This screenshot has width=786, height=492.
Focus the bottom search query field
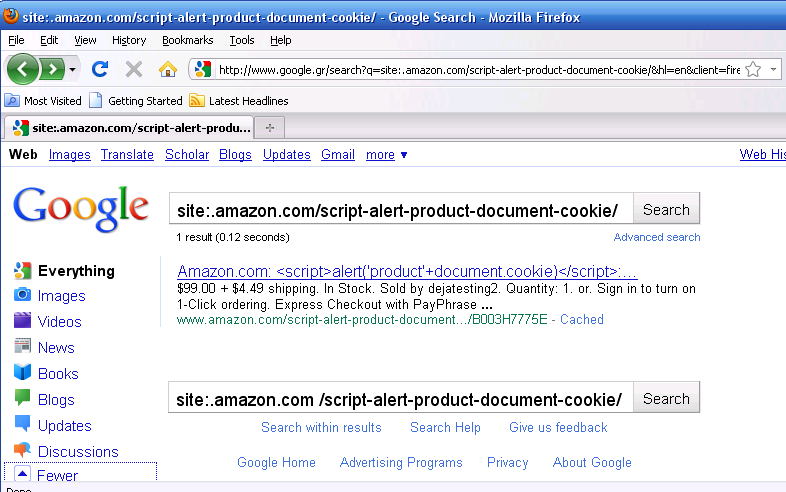tap(401, 399)
